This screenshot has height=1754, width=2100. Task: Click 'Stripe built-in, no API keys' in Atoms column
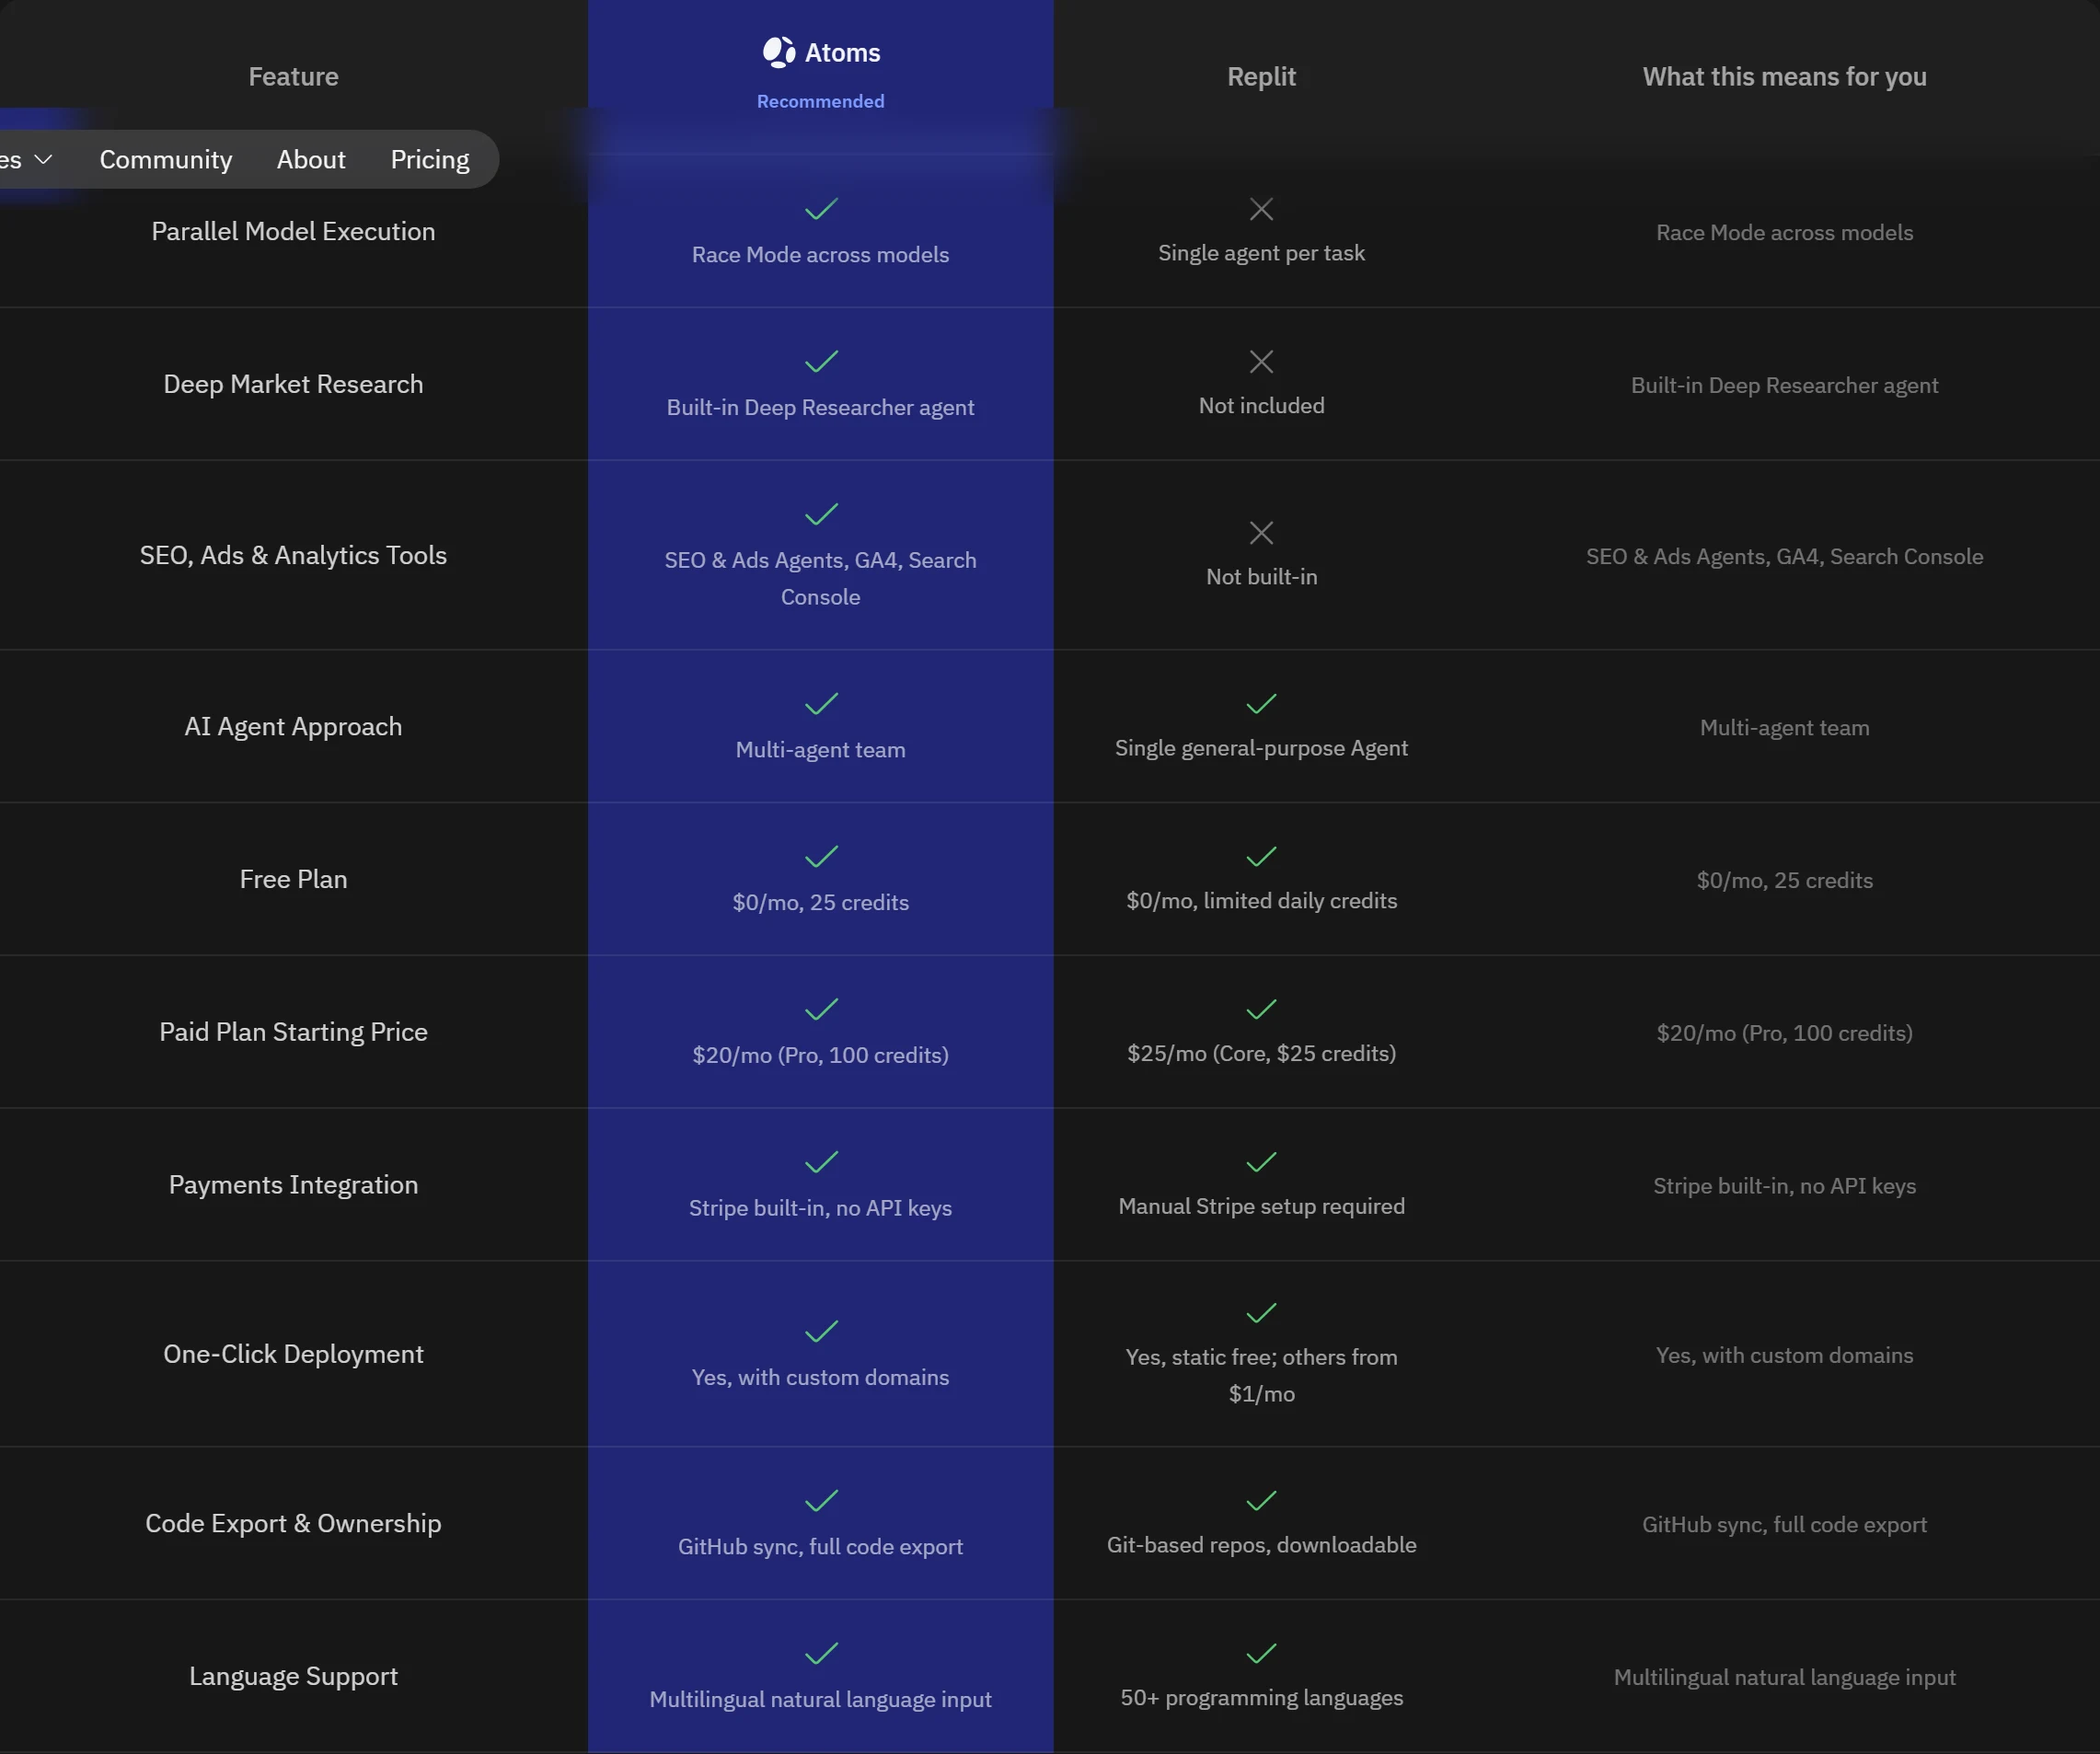coord(821,1208)
